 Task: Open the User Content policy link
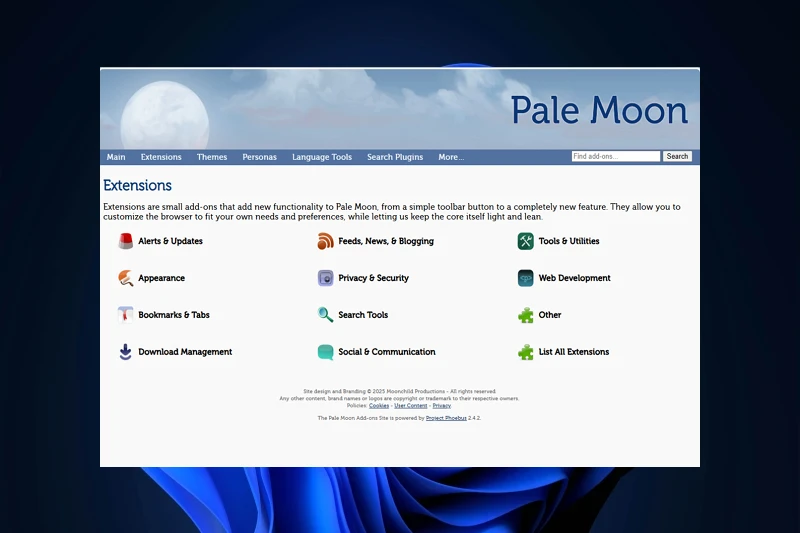411,405
